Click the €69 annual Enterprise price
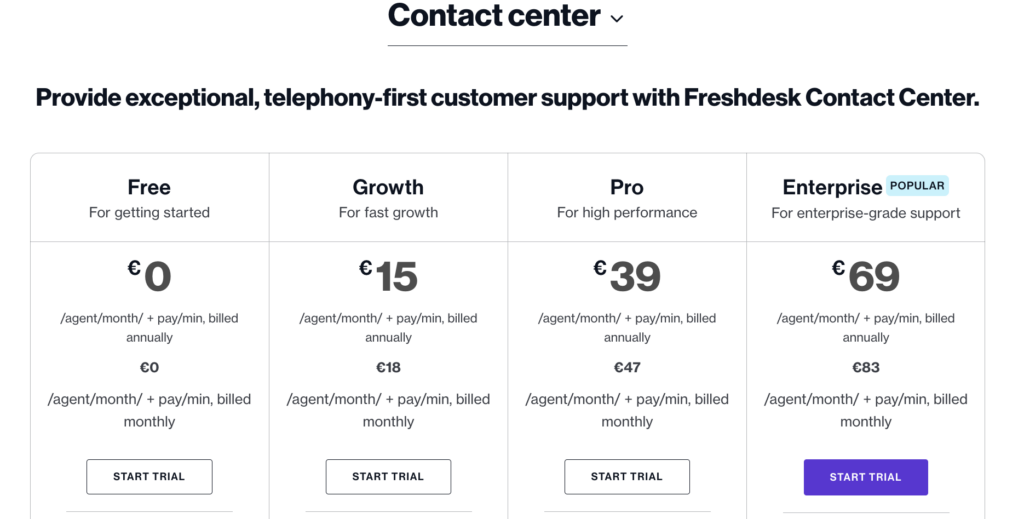Screen dimensions: 1024x519 (x=866, y=276)
